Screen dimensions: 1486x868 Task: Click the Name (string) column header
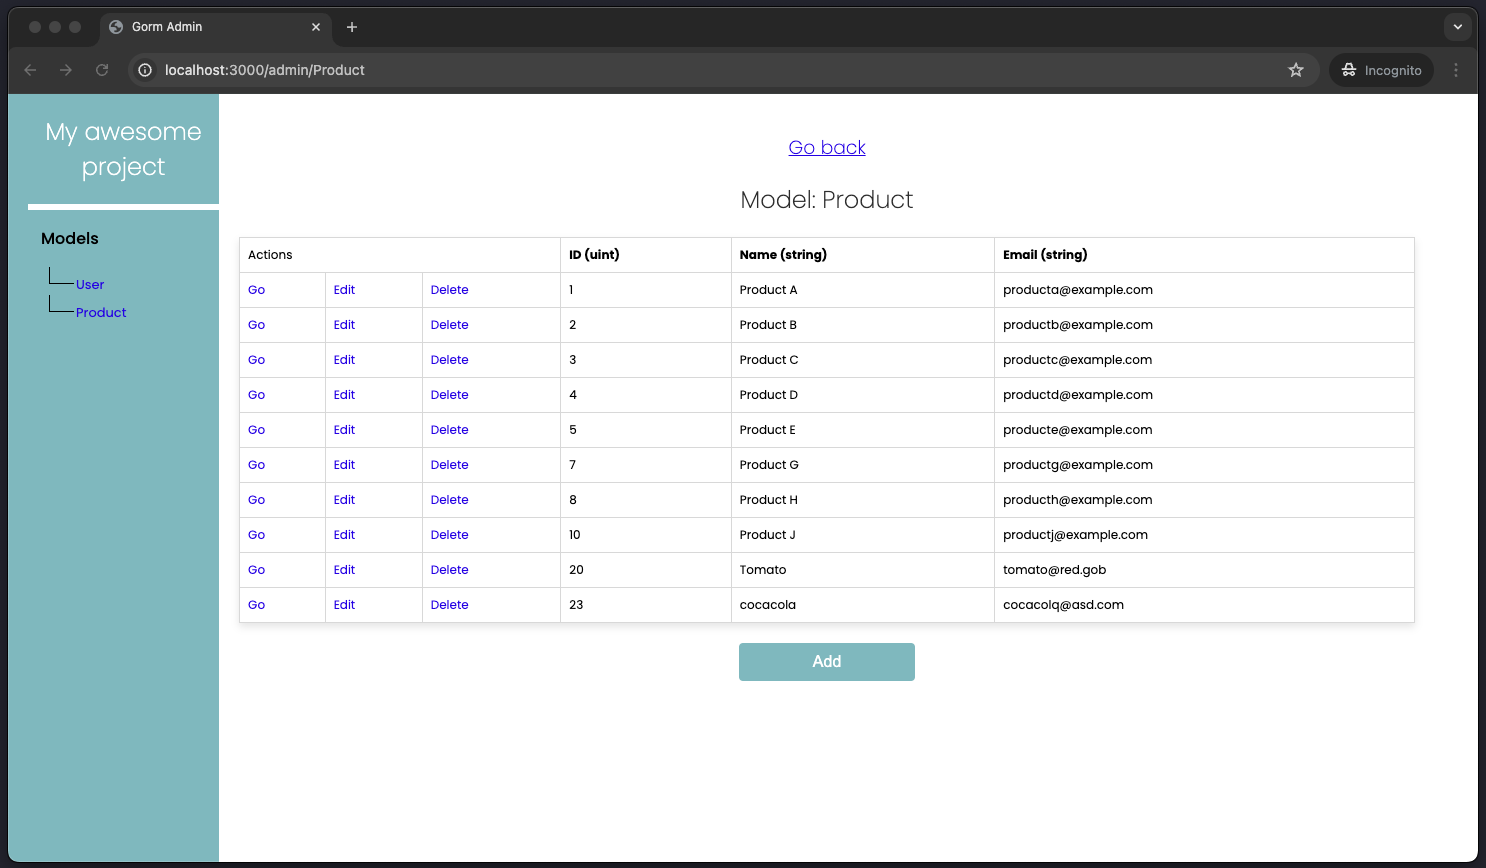863,255
